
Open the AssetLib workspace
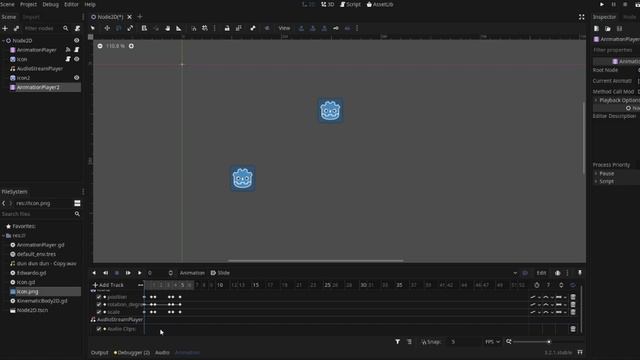[x=380, y=4]
